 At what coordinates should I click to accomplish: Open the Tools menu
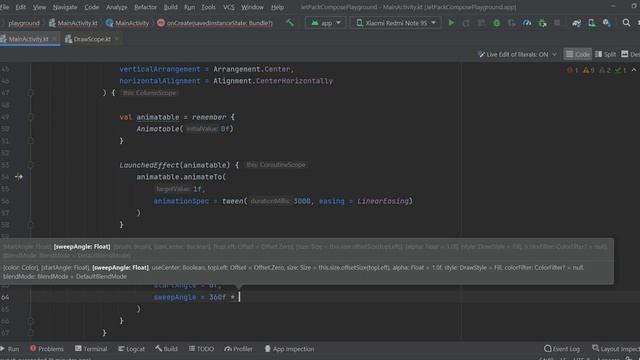tap(208, 7)
